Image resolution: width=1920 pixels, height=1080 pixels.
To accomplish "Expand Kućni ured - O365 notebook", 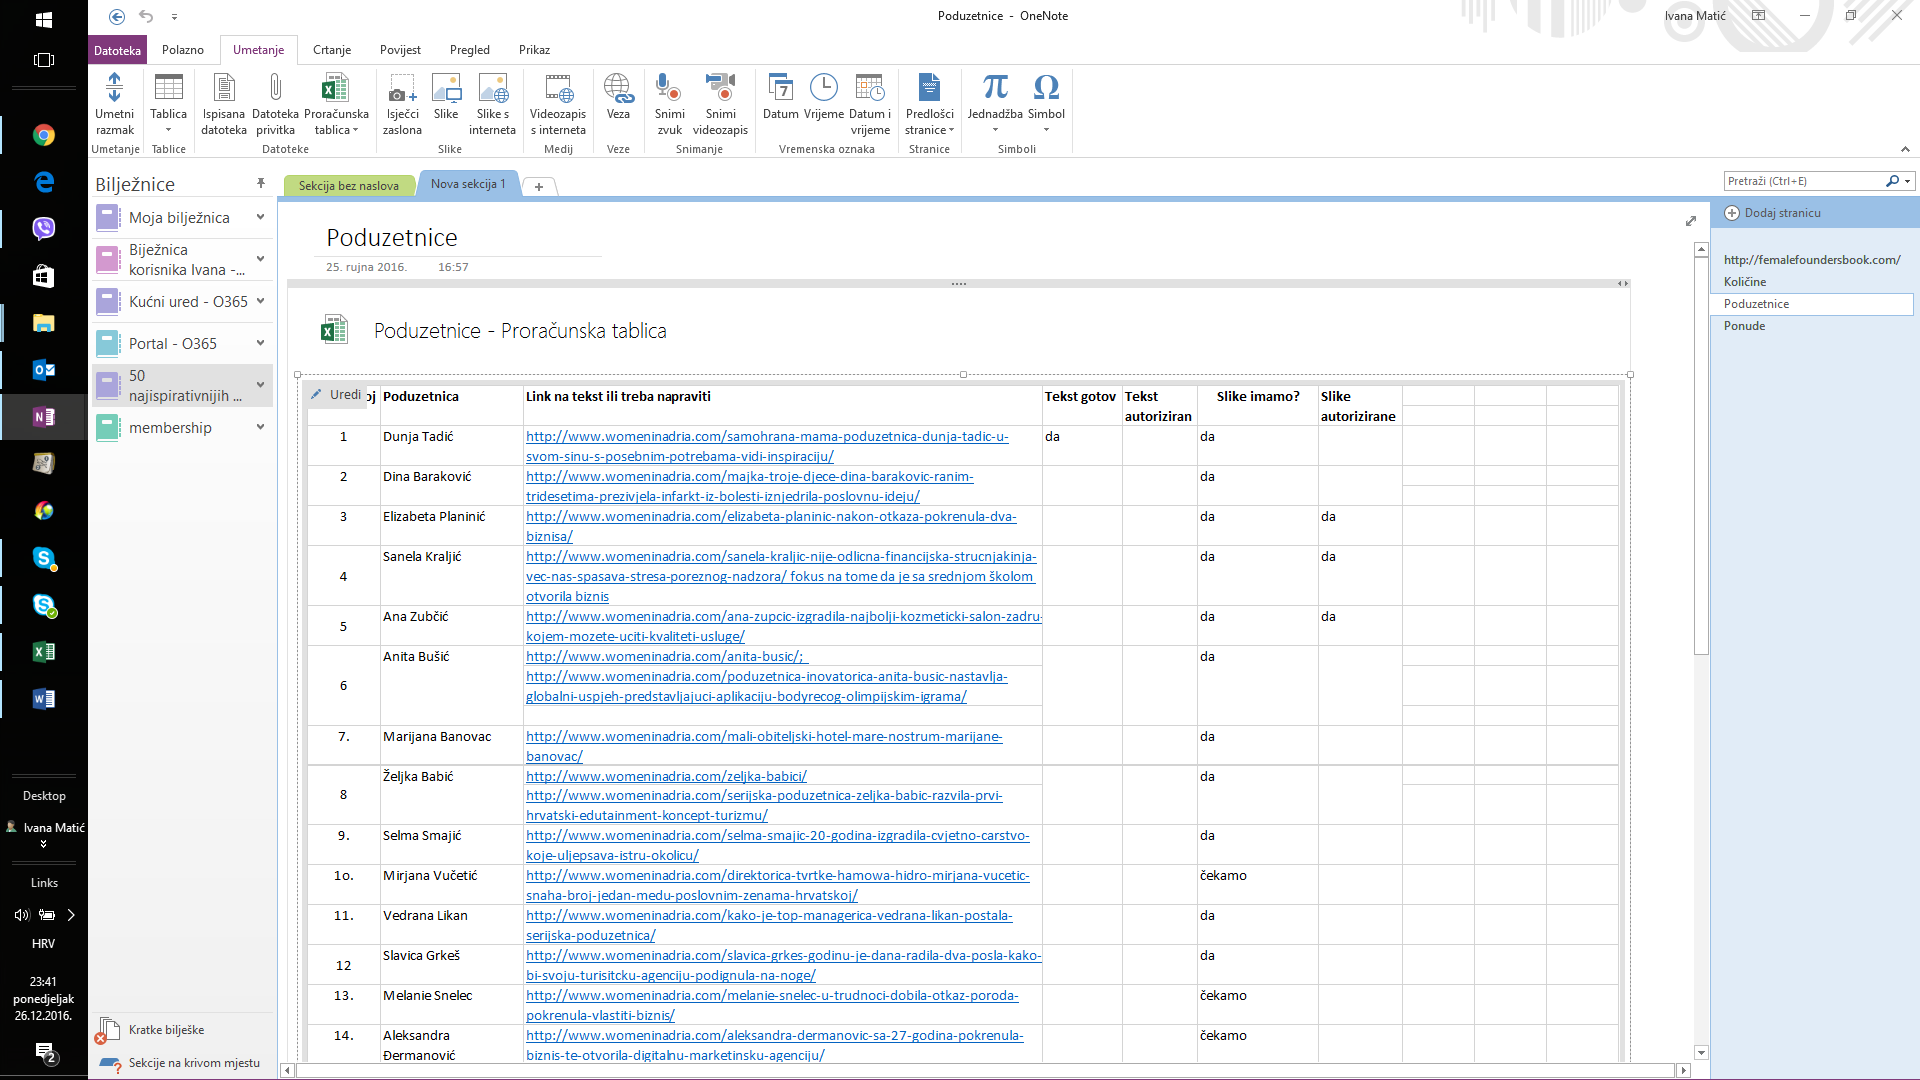I will point(260,301).
